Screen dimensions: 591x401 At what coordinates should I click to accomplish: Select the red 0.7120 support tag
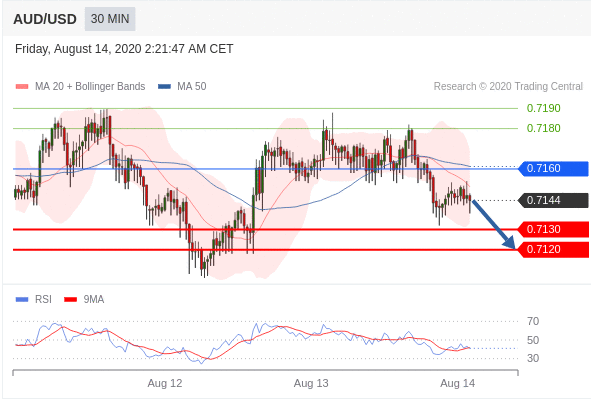pyautogui.click(x=553, y=249)
